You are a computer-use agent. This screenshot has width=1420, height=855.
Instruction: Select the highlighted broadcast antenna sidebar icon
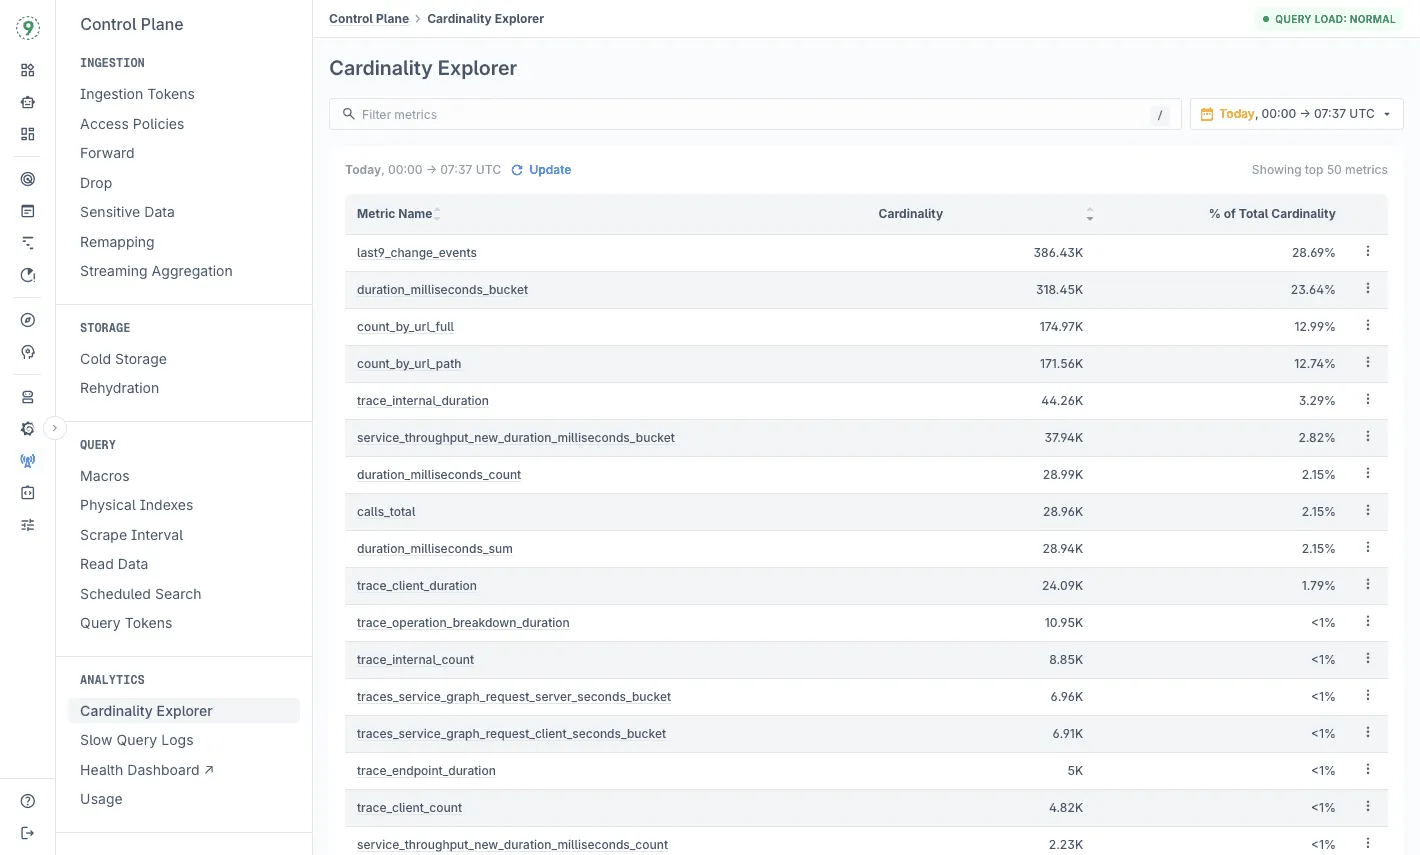(x=27, y=460)
